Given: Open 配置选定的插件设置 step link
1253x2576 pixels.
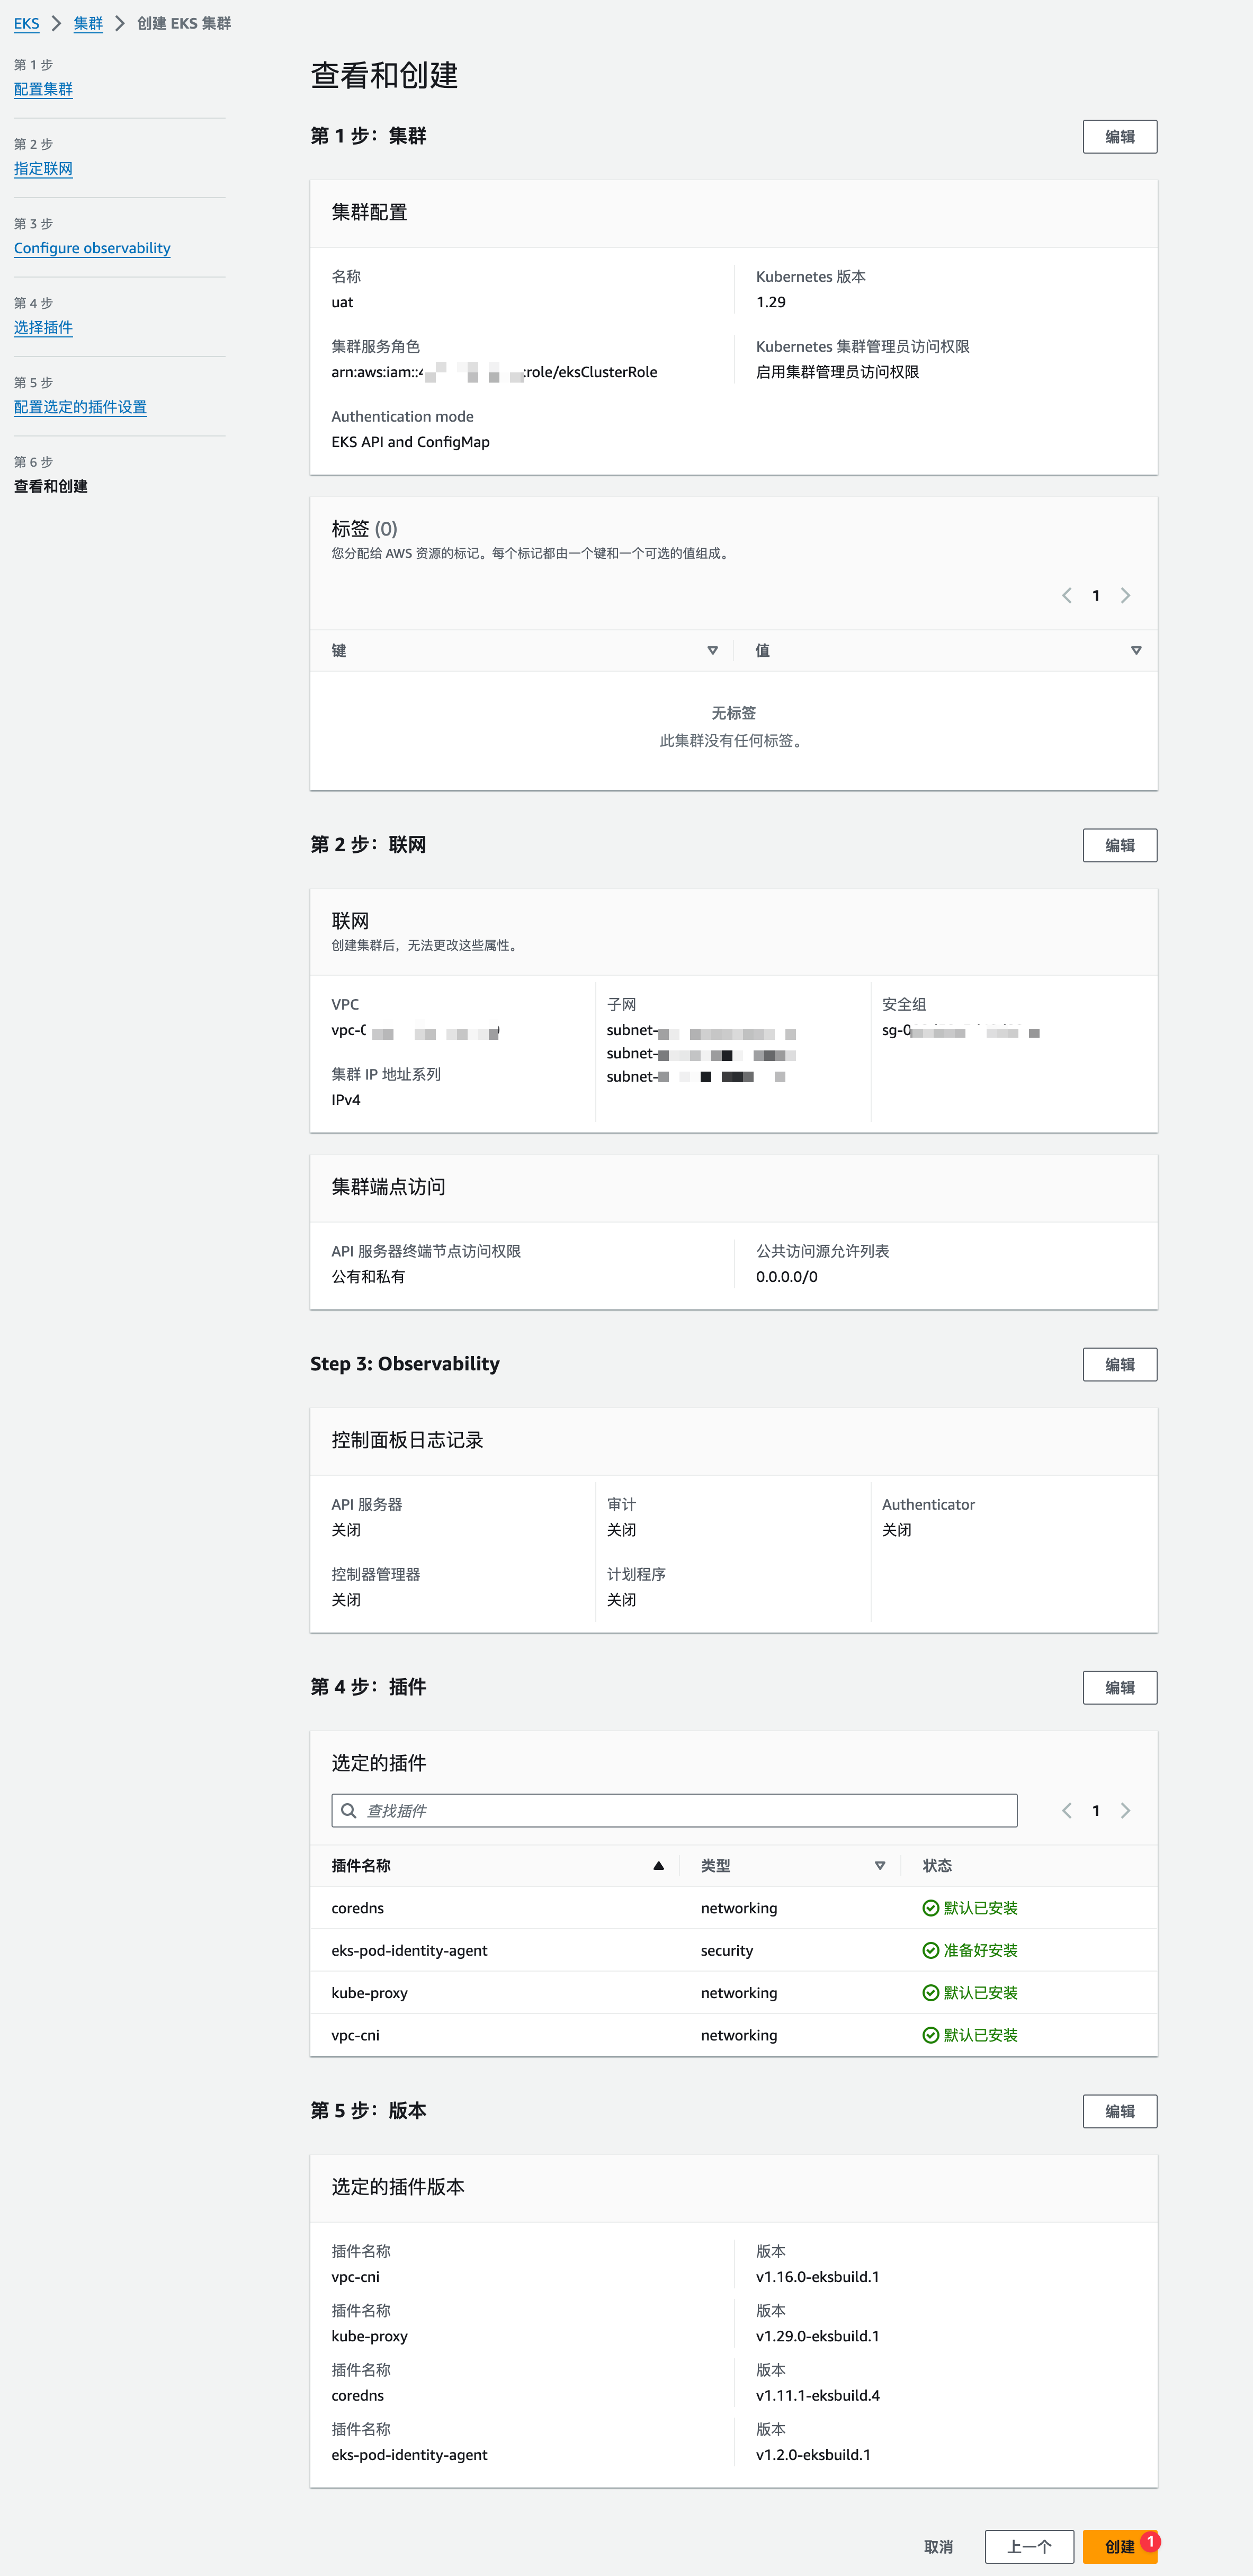Looking at the screenshot, I should [x=80, y=407].
